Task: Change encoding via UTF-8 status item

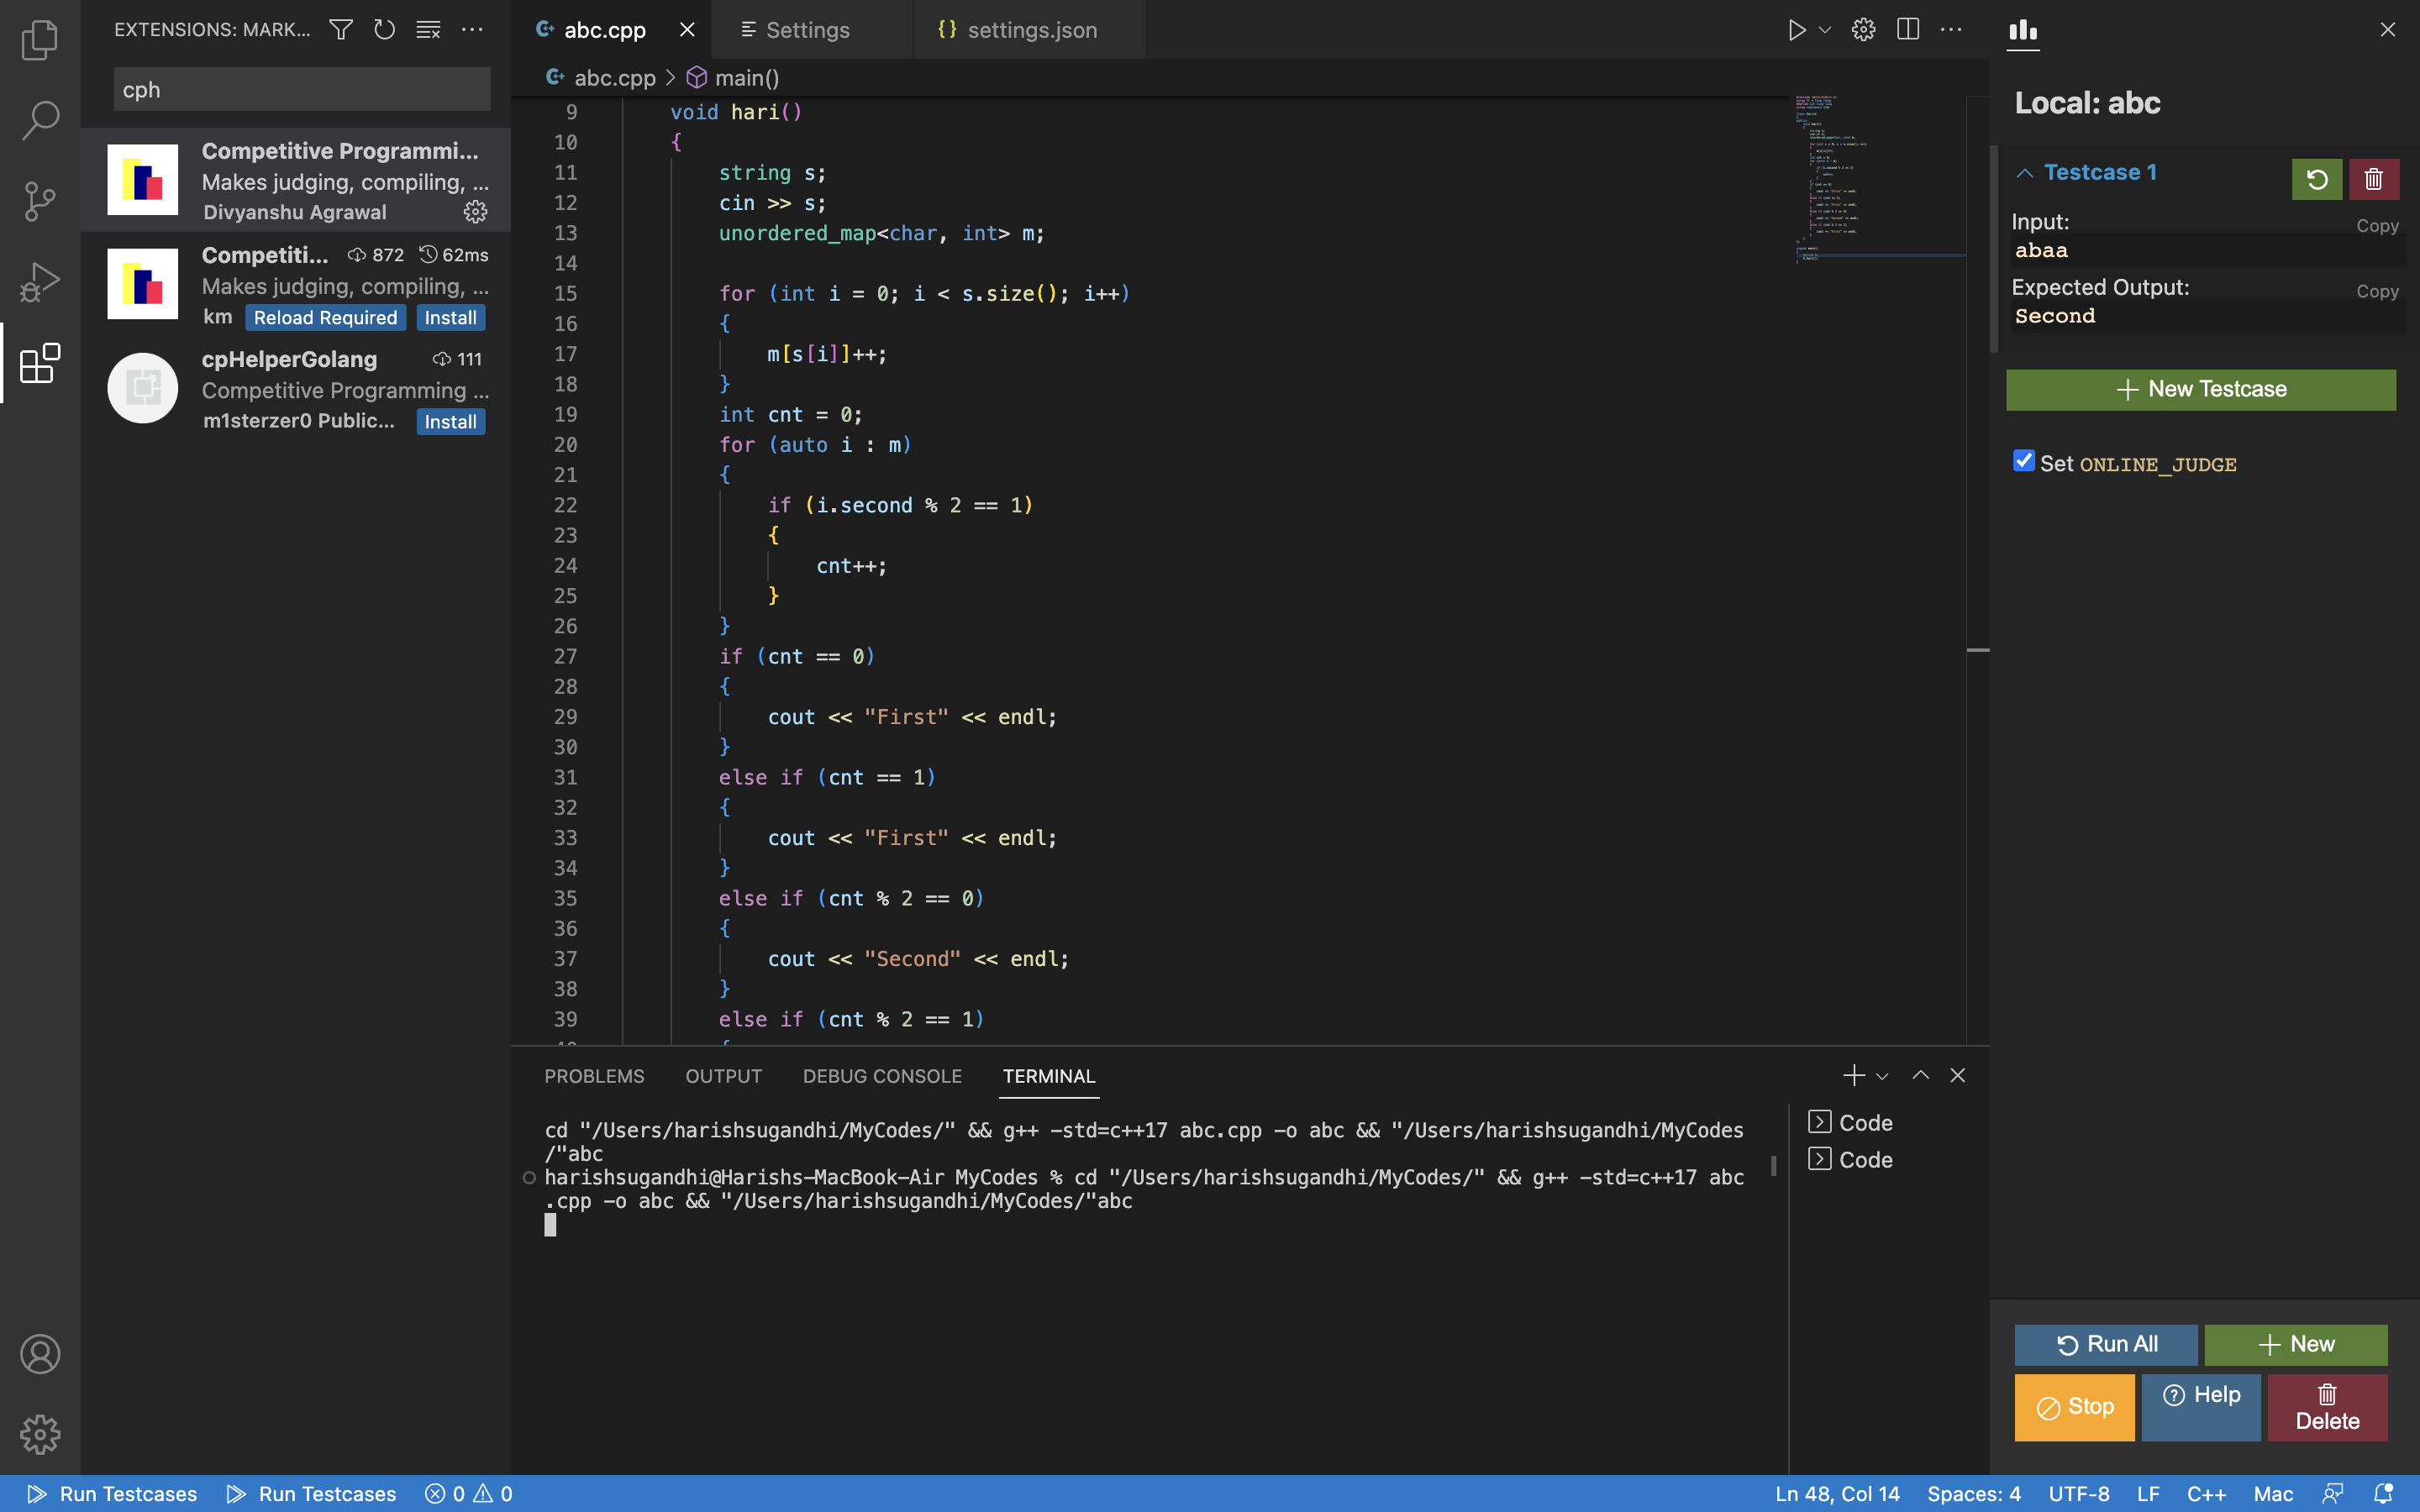Action: (2078, 1494)
